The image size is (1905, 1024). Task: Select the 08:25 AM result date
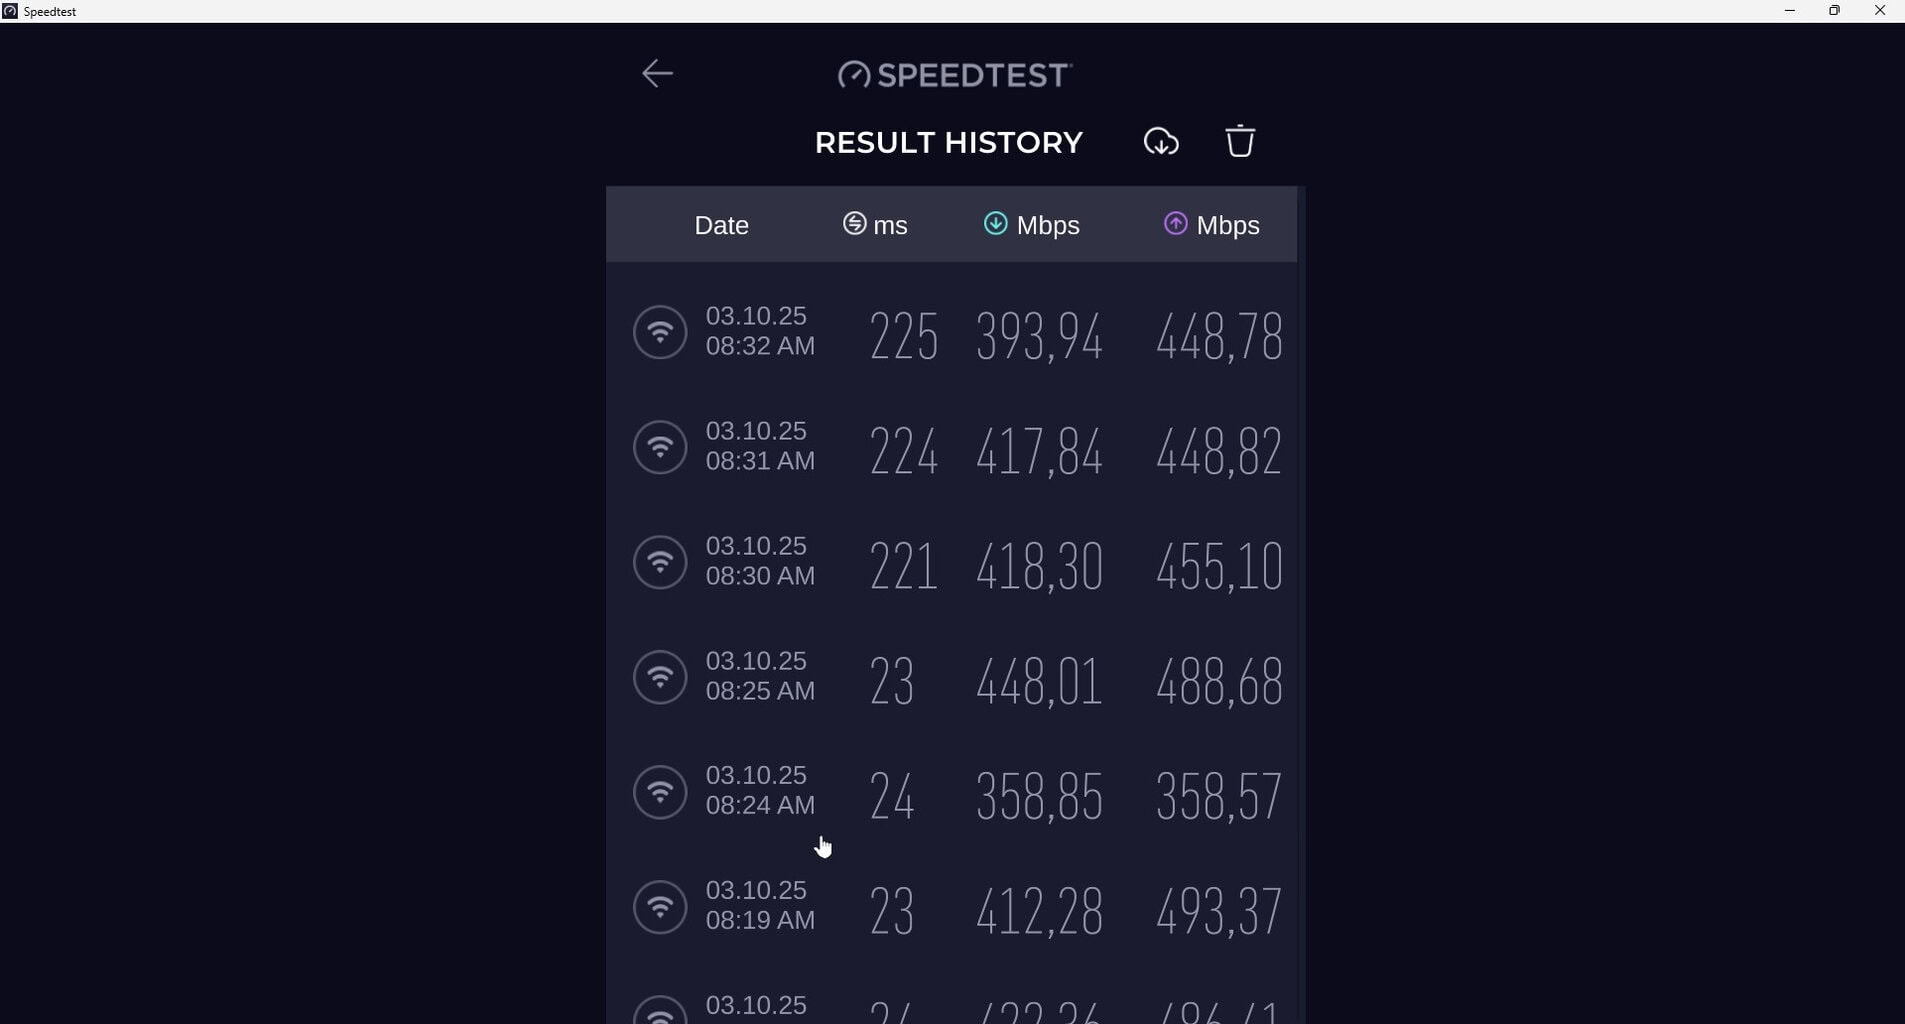pos(760,676)
